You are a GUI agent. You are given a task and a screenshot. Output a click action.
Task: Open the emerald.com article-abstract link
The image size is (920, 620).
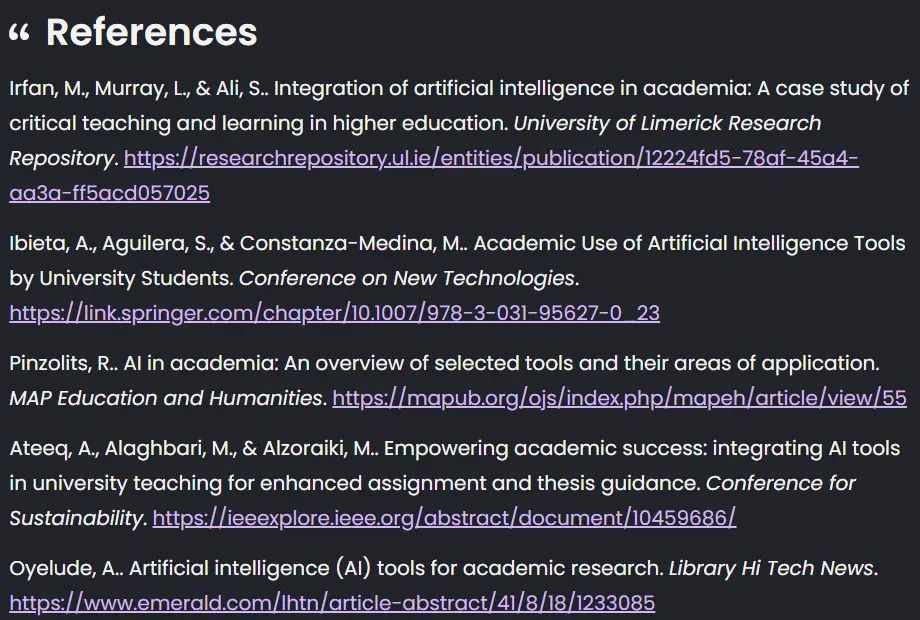coord(332,603)
